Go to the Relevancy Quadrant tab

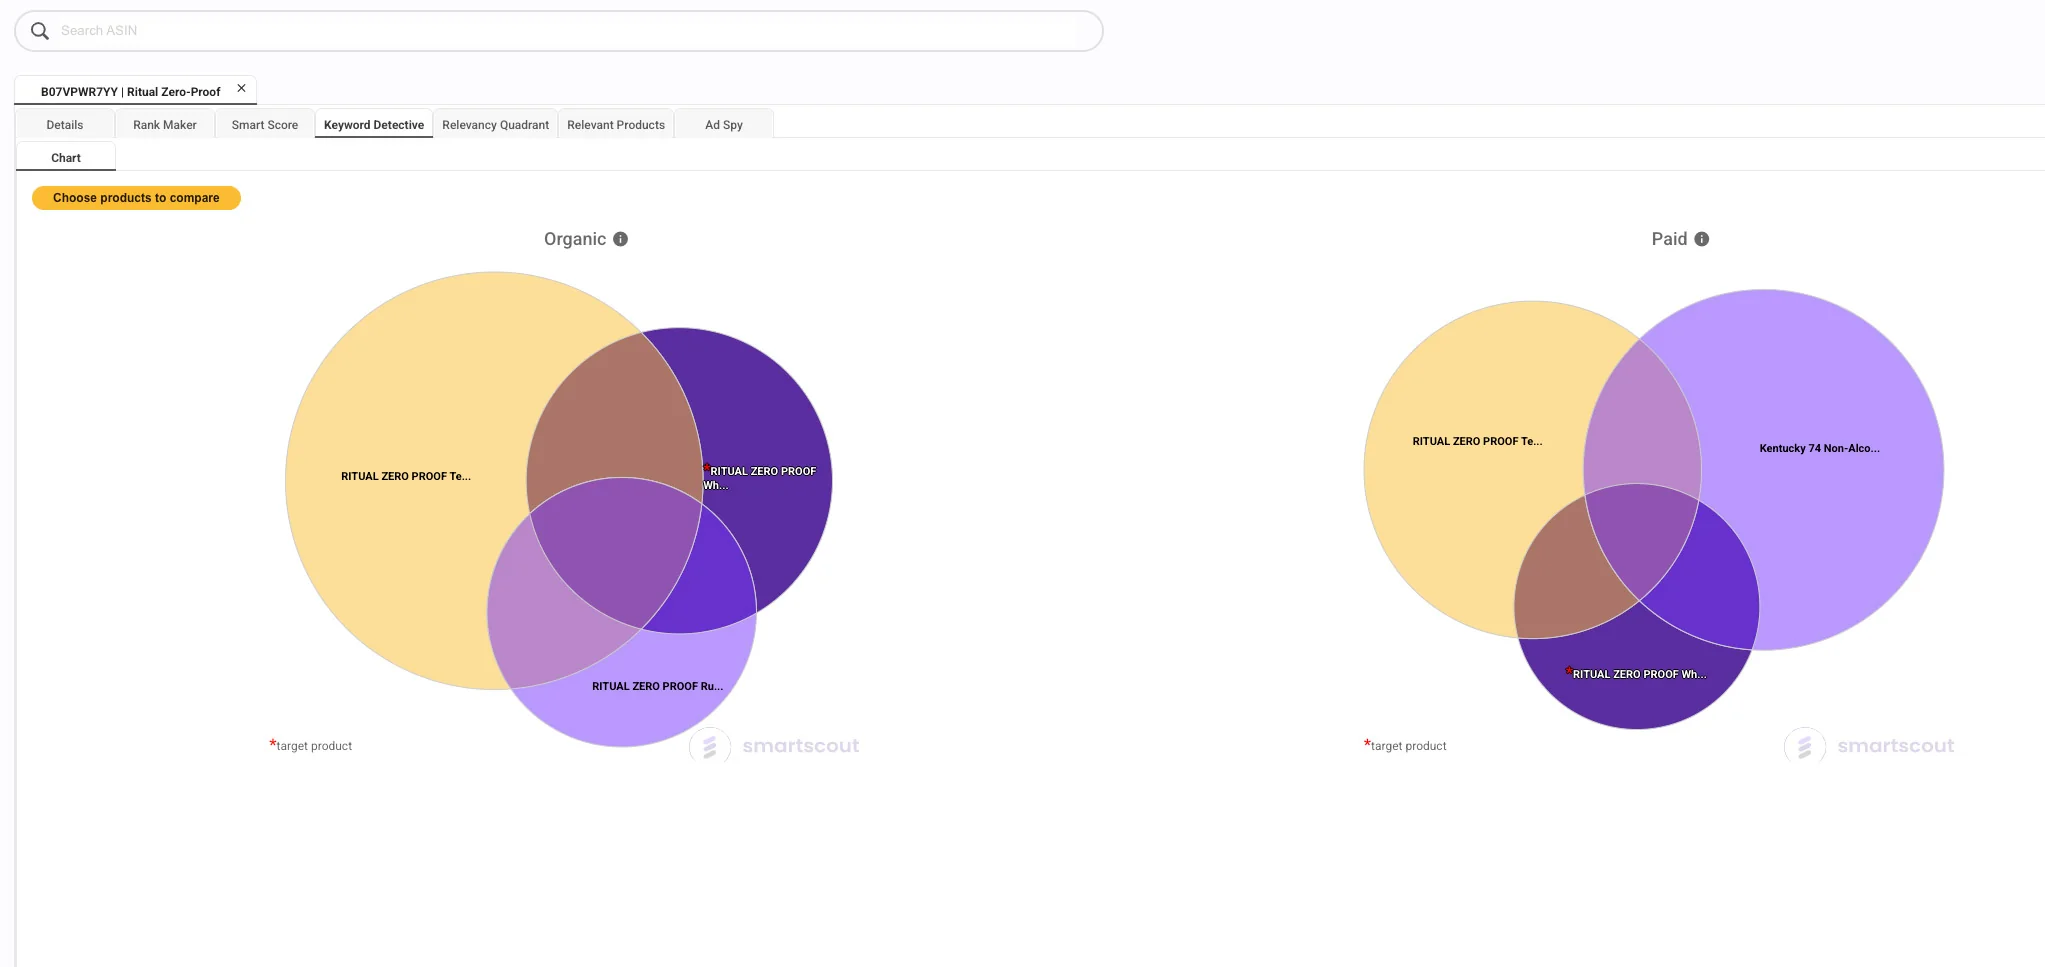click(496, 125)
